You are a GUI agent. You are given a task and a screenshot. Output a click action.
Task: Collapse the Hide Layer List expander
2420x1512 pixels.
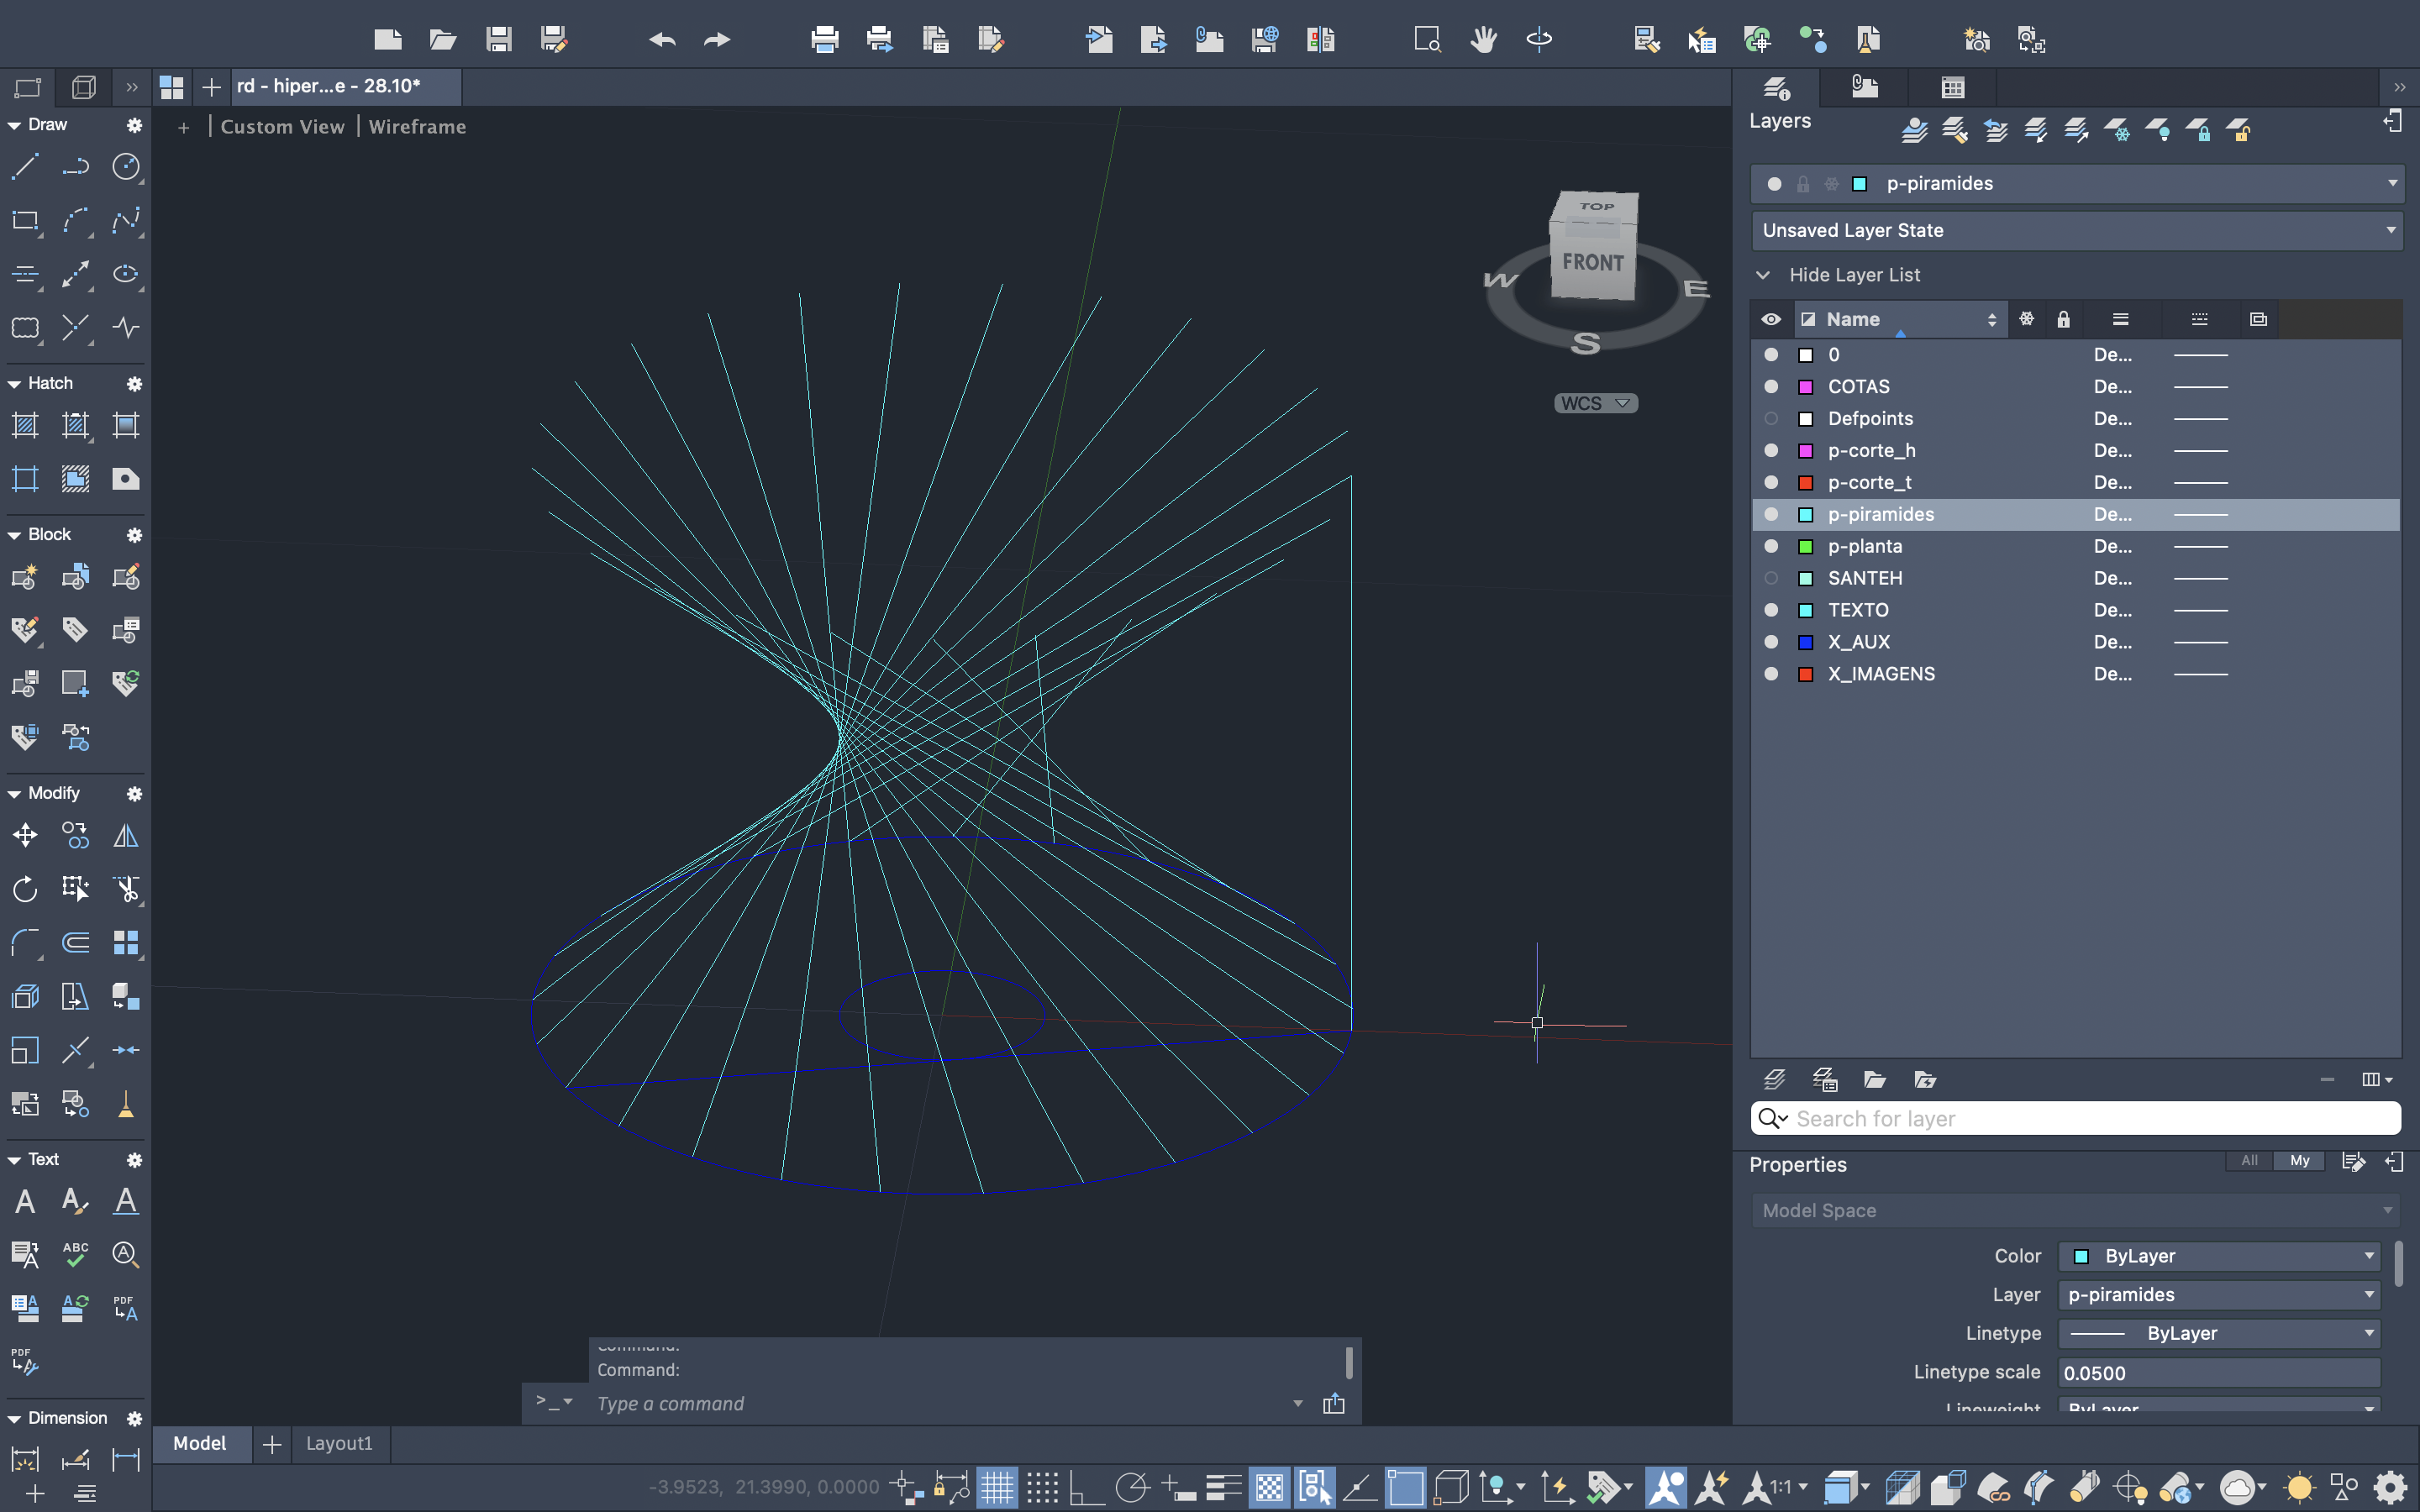[1763, 275]
